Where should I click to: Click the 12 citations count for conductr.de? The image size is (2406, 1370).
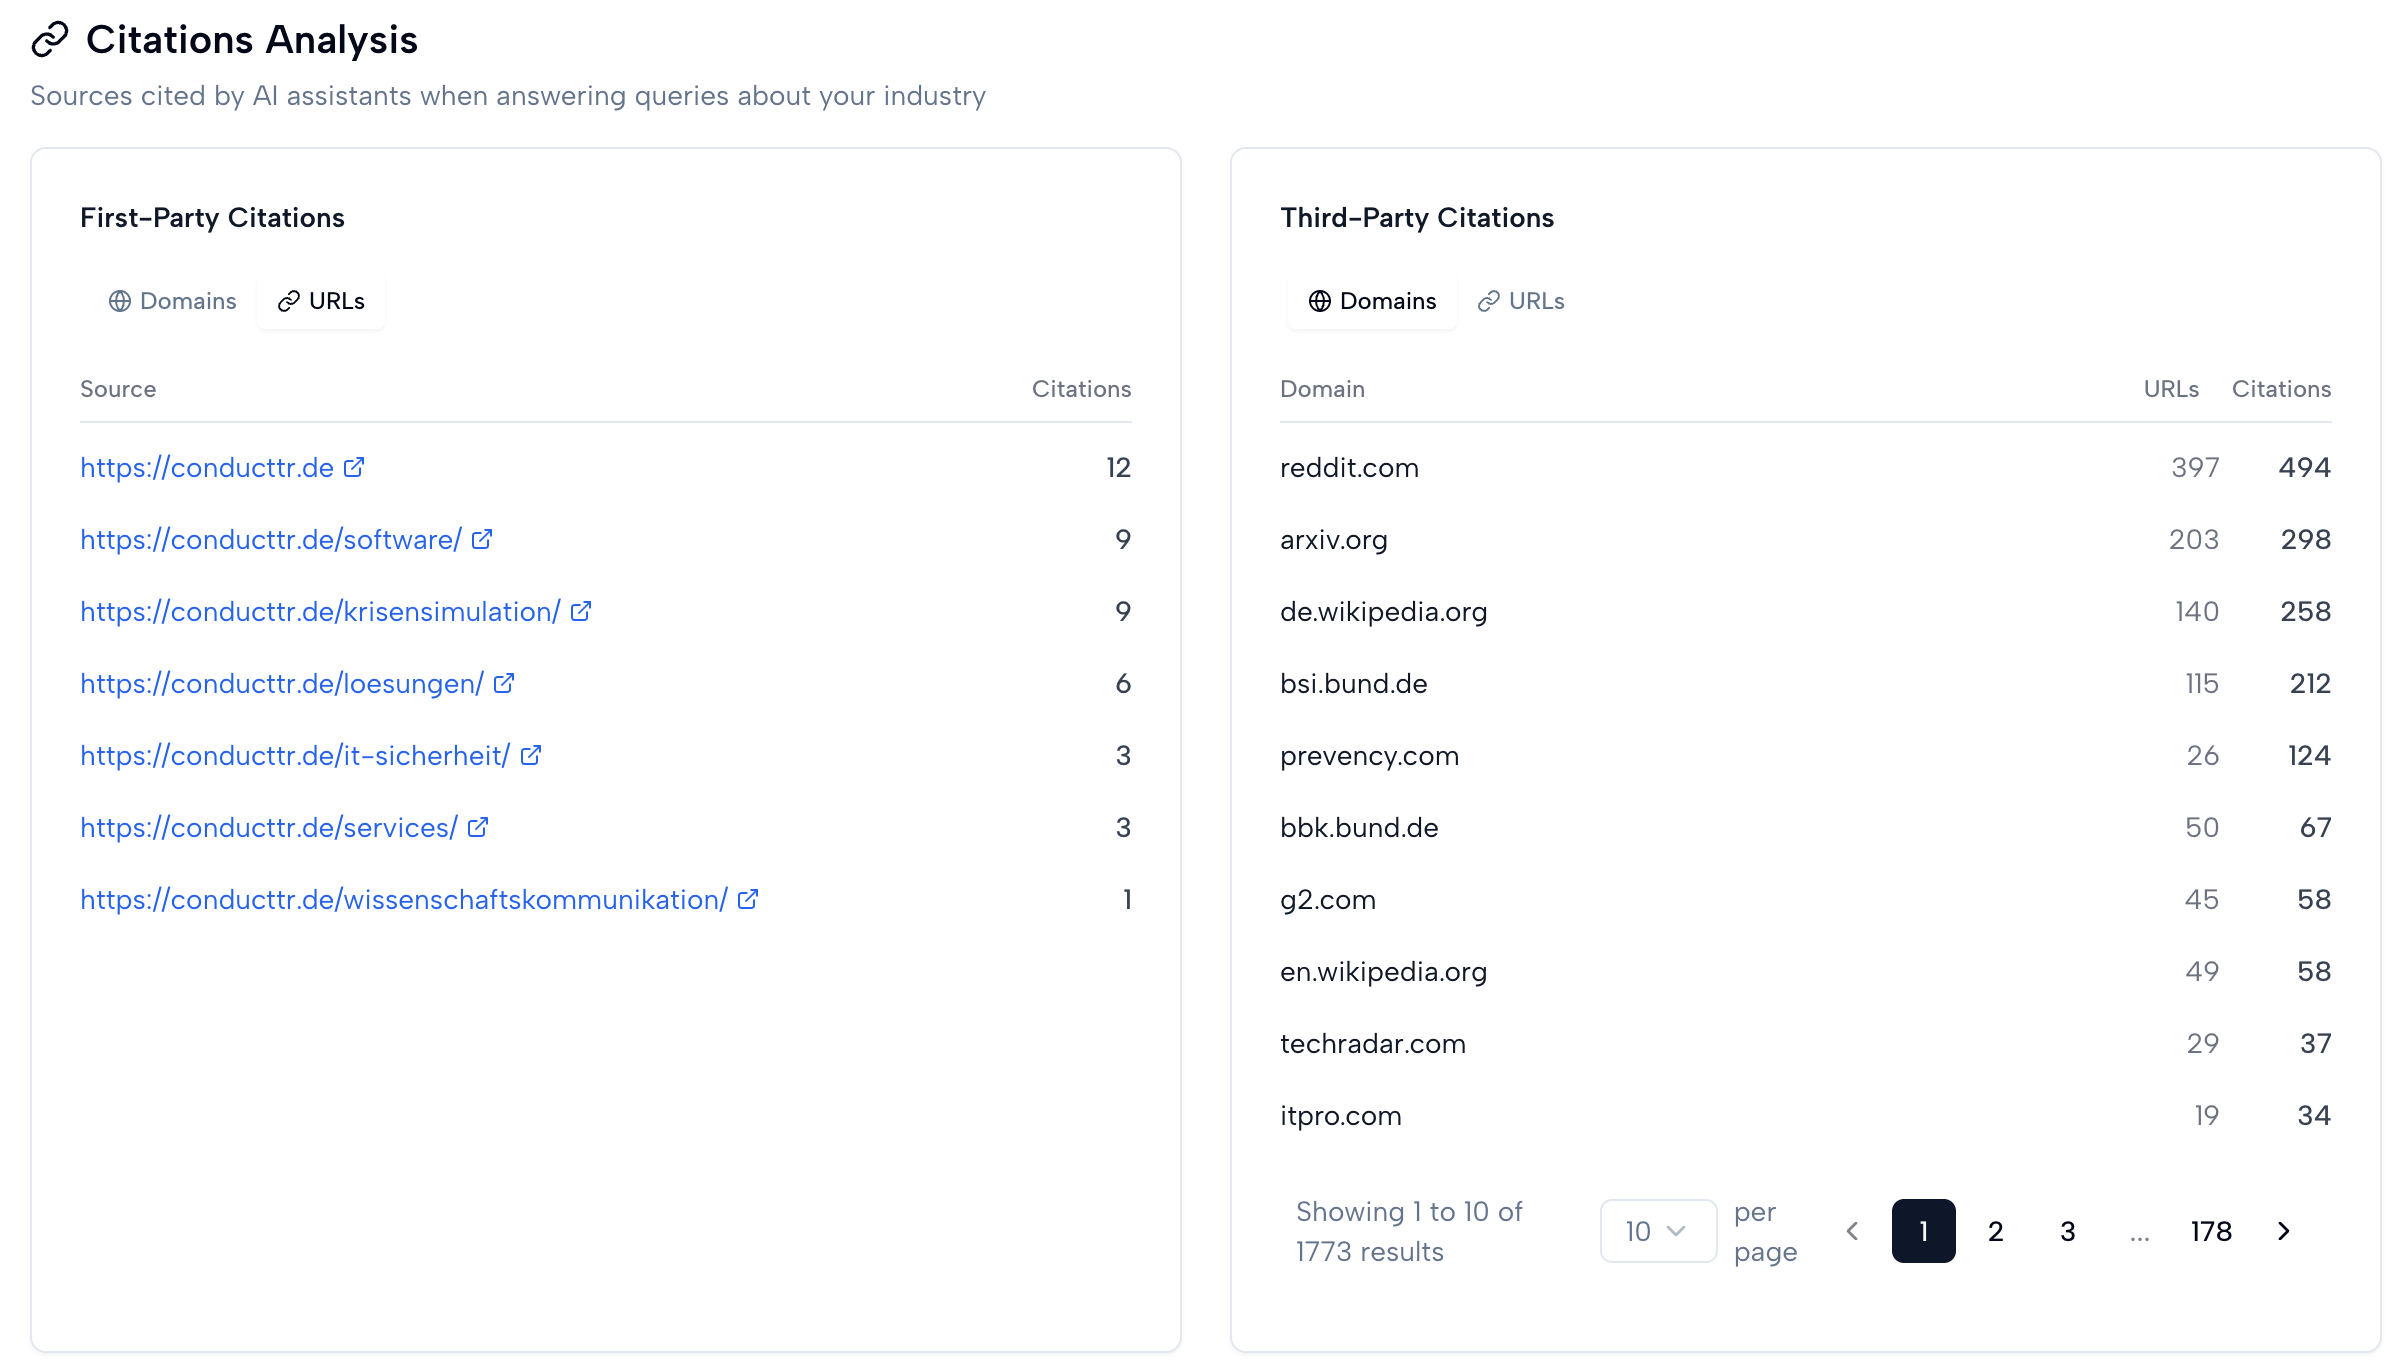[x=1118, y=467]
